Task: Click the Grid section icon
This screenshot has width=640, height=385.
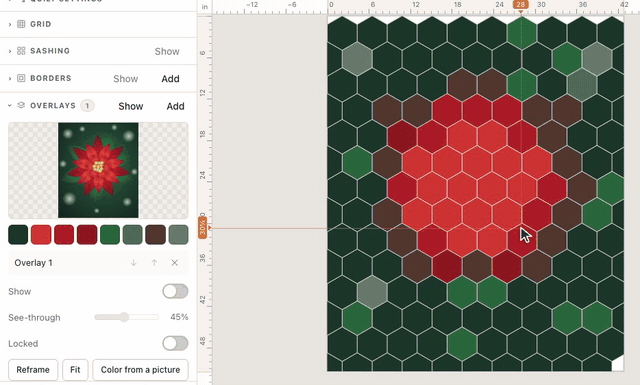Action: (21, 24)
